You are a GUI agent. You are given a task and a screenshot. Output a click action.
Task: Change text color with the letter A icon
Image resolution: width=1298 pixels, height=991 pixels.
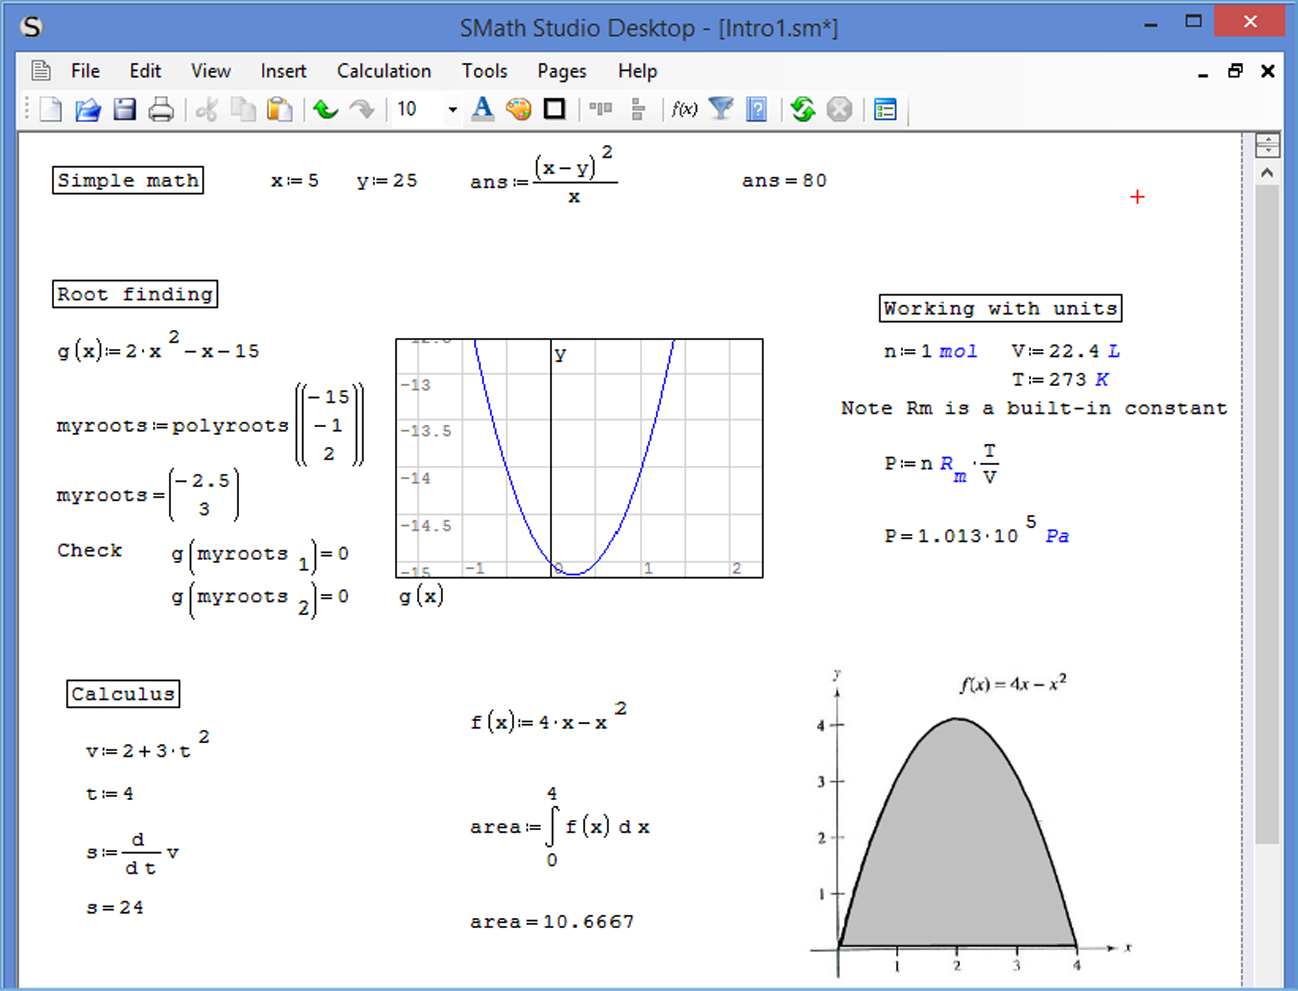coord(482,109)
